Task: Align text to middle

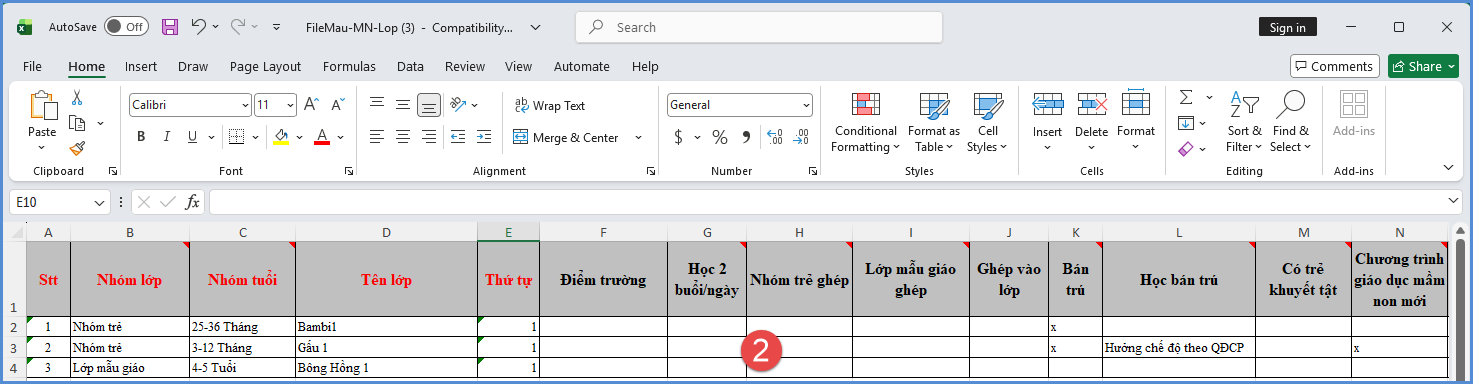Action: point(403,104)
